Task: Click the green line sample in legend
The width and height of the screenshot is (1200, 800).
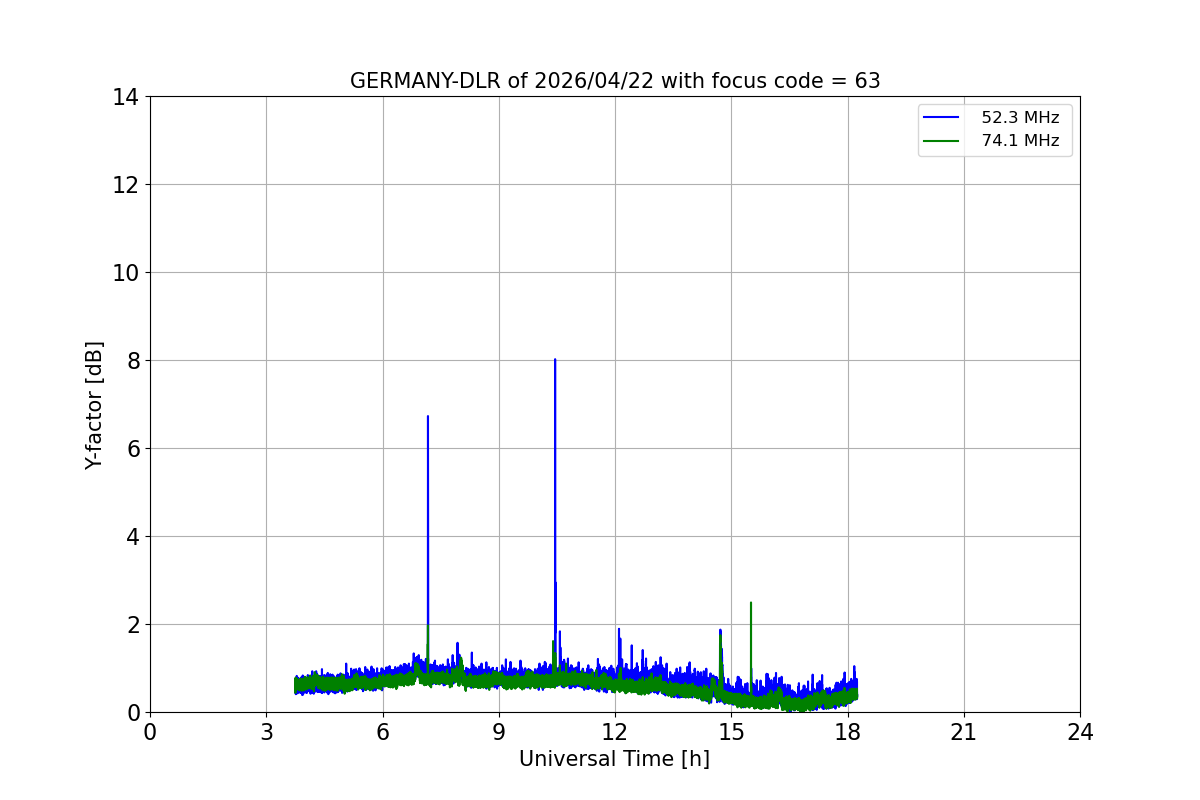Action: [x=942, y=141]
